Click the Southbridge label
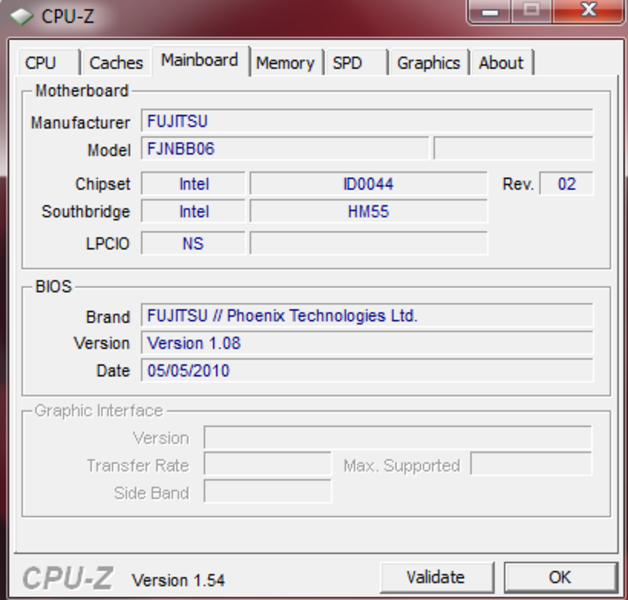This screenshot has width=628, height=600. 86,211
